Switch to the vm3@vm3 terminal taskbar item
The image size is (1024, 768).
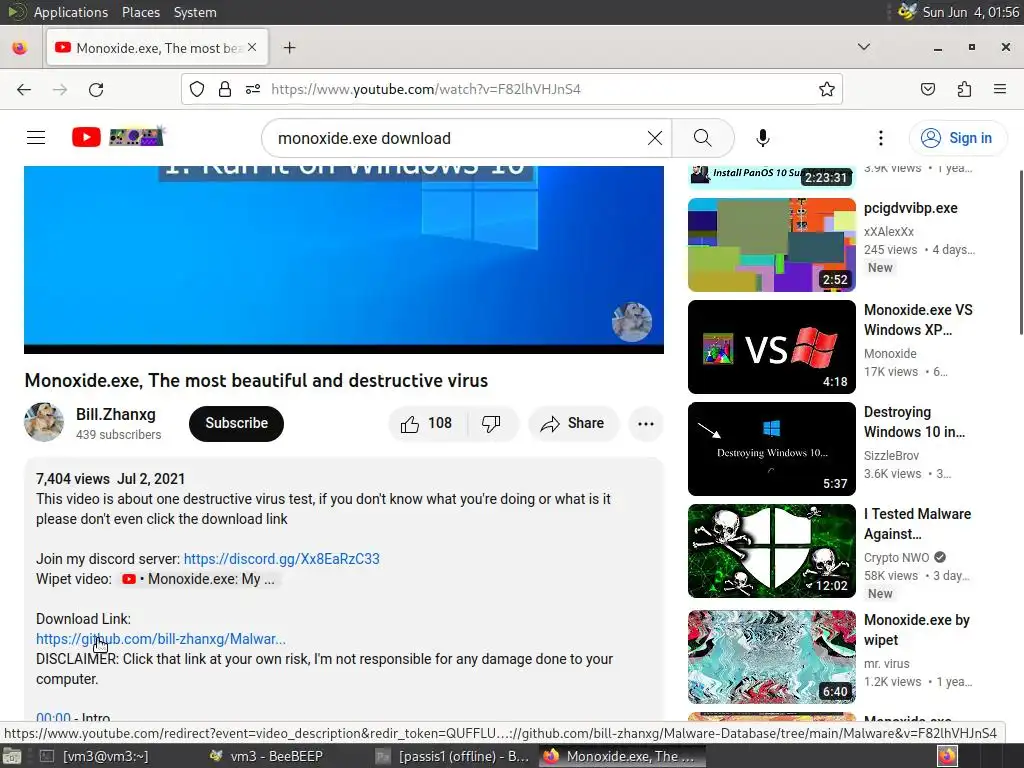point(95,756)
